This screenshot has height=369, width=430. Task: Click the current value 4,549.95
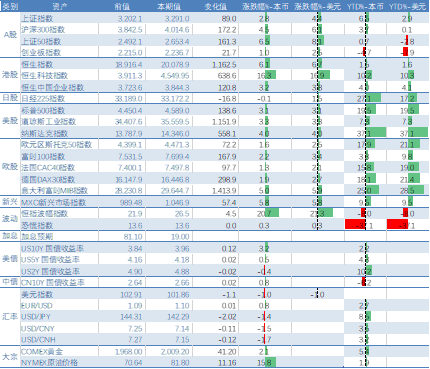(x=175, y=76)
